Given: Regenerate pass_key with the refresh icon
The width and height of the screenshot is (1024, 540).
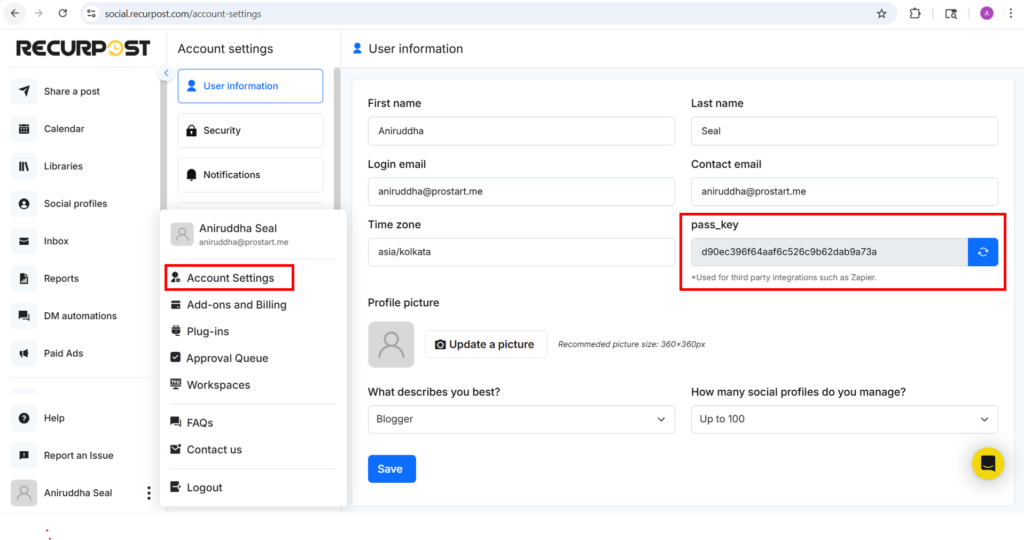Looking at the screenshot, I should [x=983, y=252].
